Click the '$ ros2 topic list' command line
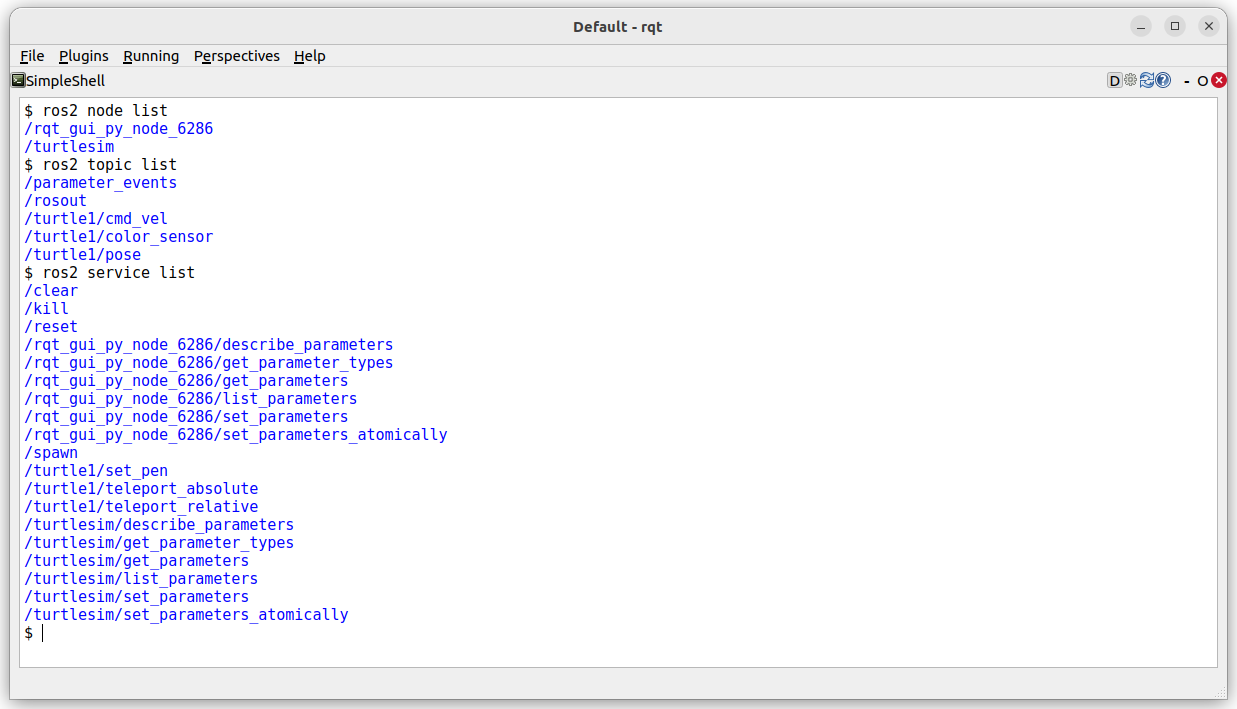1237x709 pixels. pos(100,164)
